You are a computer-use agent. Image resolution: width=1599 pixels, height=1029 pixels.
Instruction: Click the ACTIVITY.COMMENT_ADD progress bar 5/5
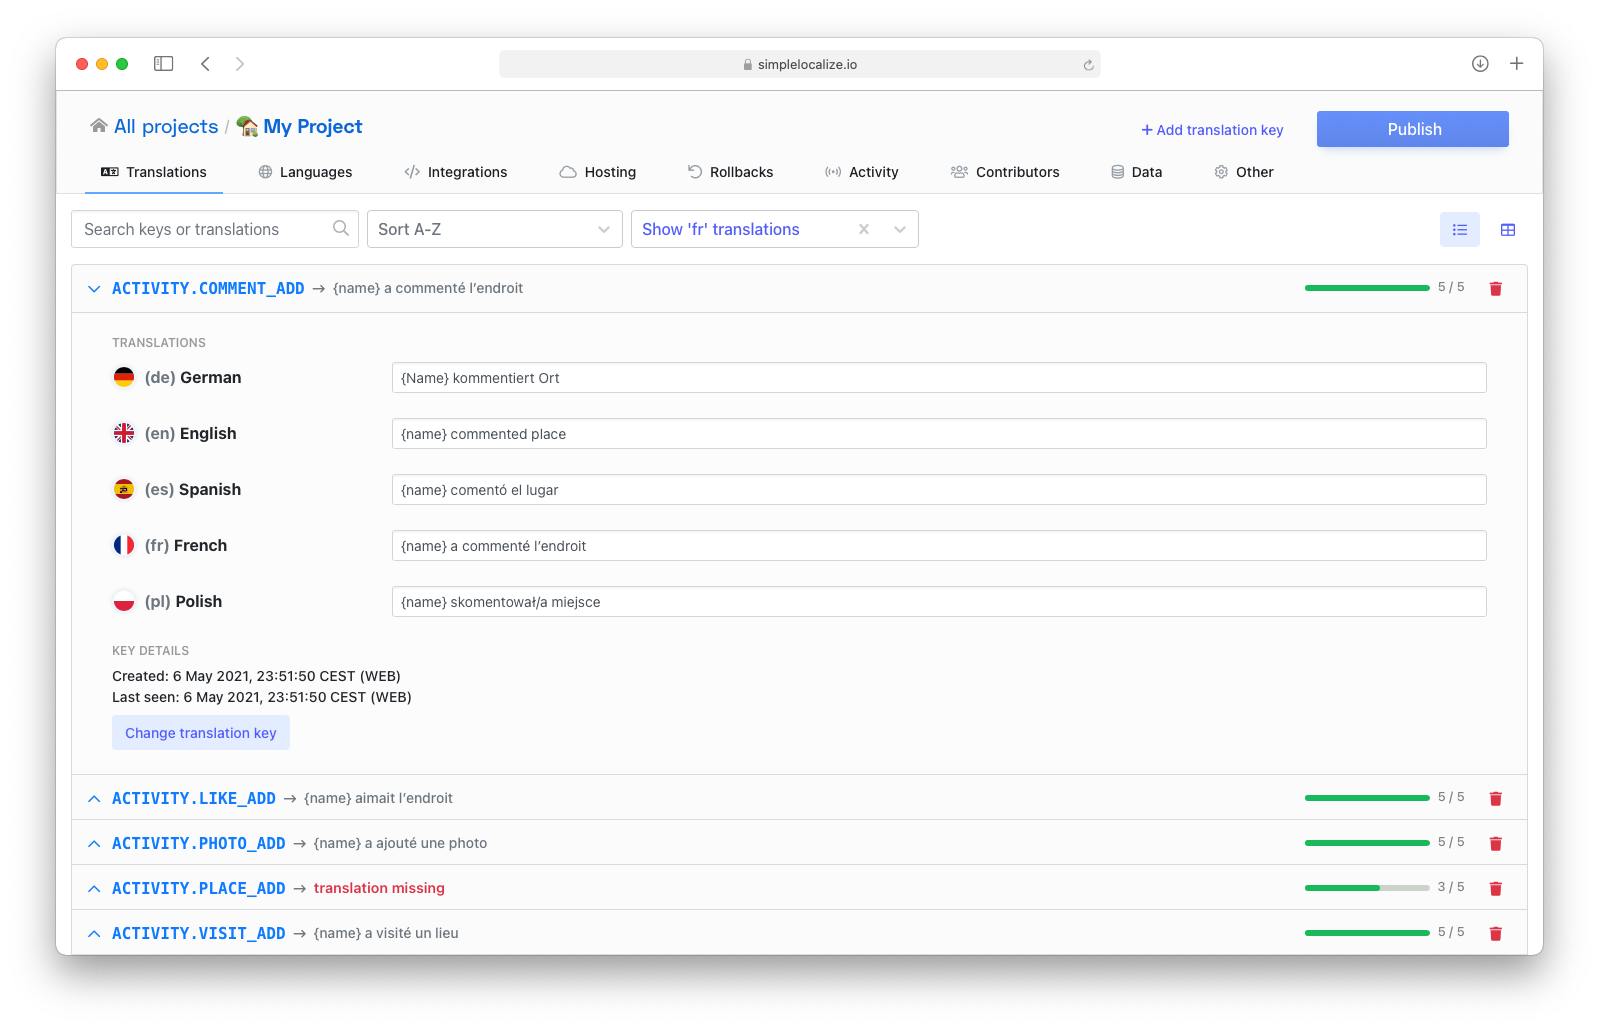click(x=1367, y=288)
